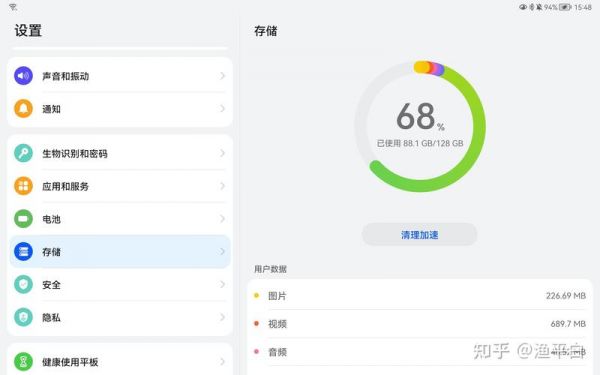
Task: Open 电池 settings
Action: 120,219
